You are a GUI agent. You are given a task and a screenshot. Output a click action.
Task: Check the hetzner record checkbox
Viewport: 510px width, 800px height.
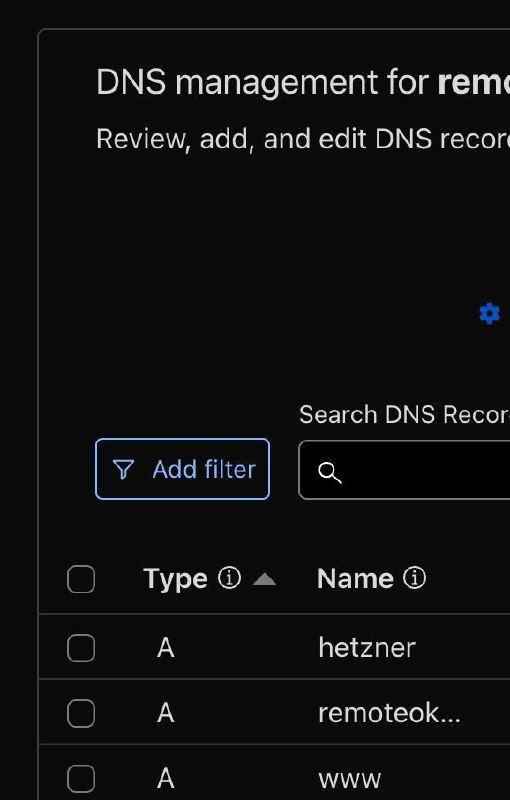click(x=81, y=648)
